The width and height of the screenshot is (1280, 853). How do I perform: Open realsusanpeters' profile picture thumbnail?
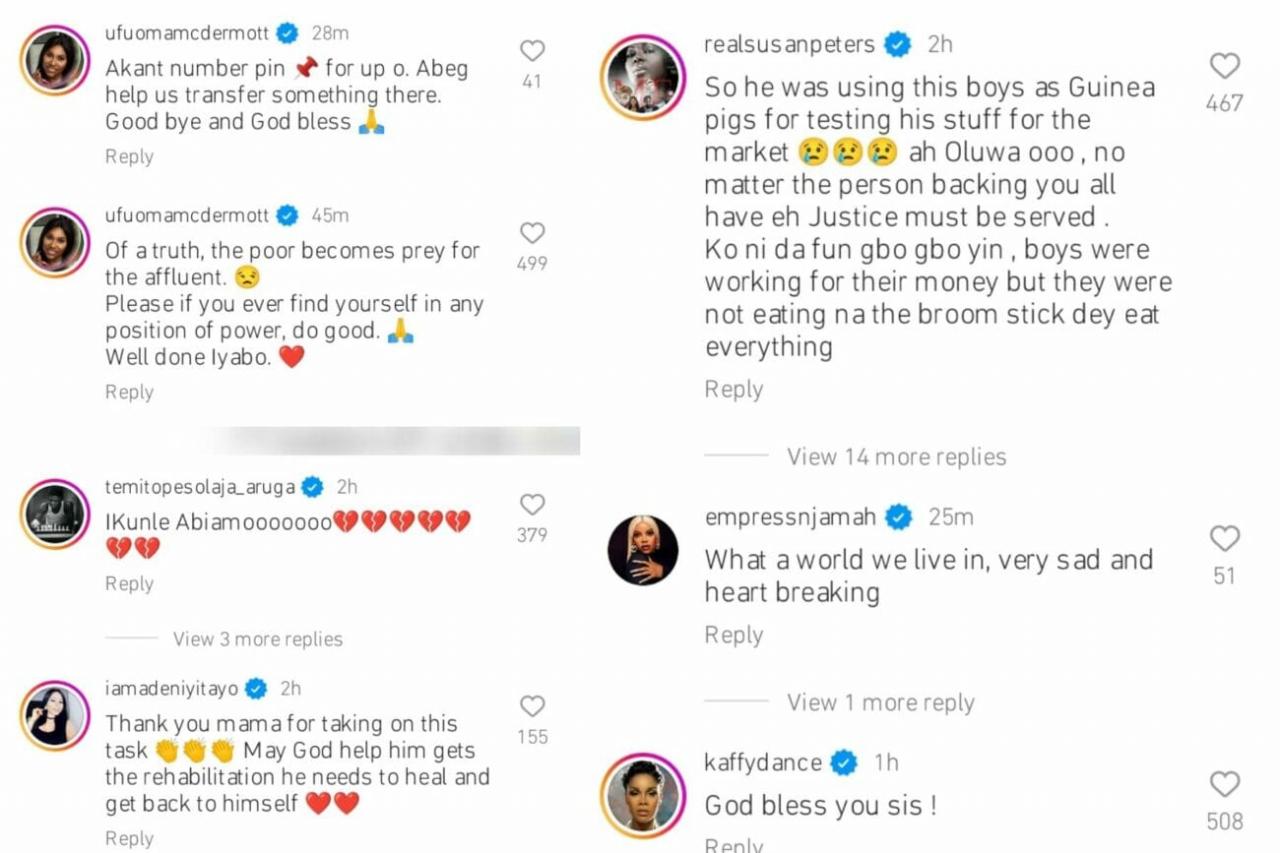coord(643,73)
